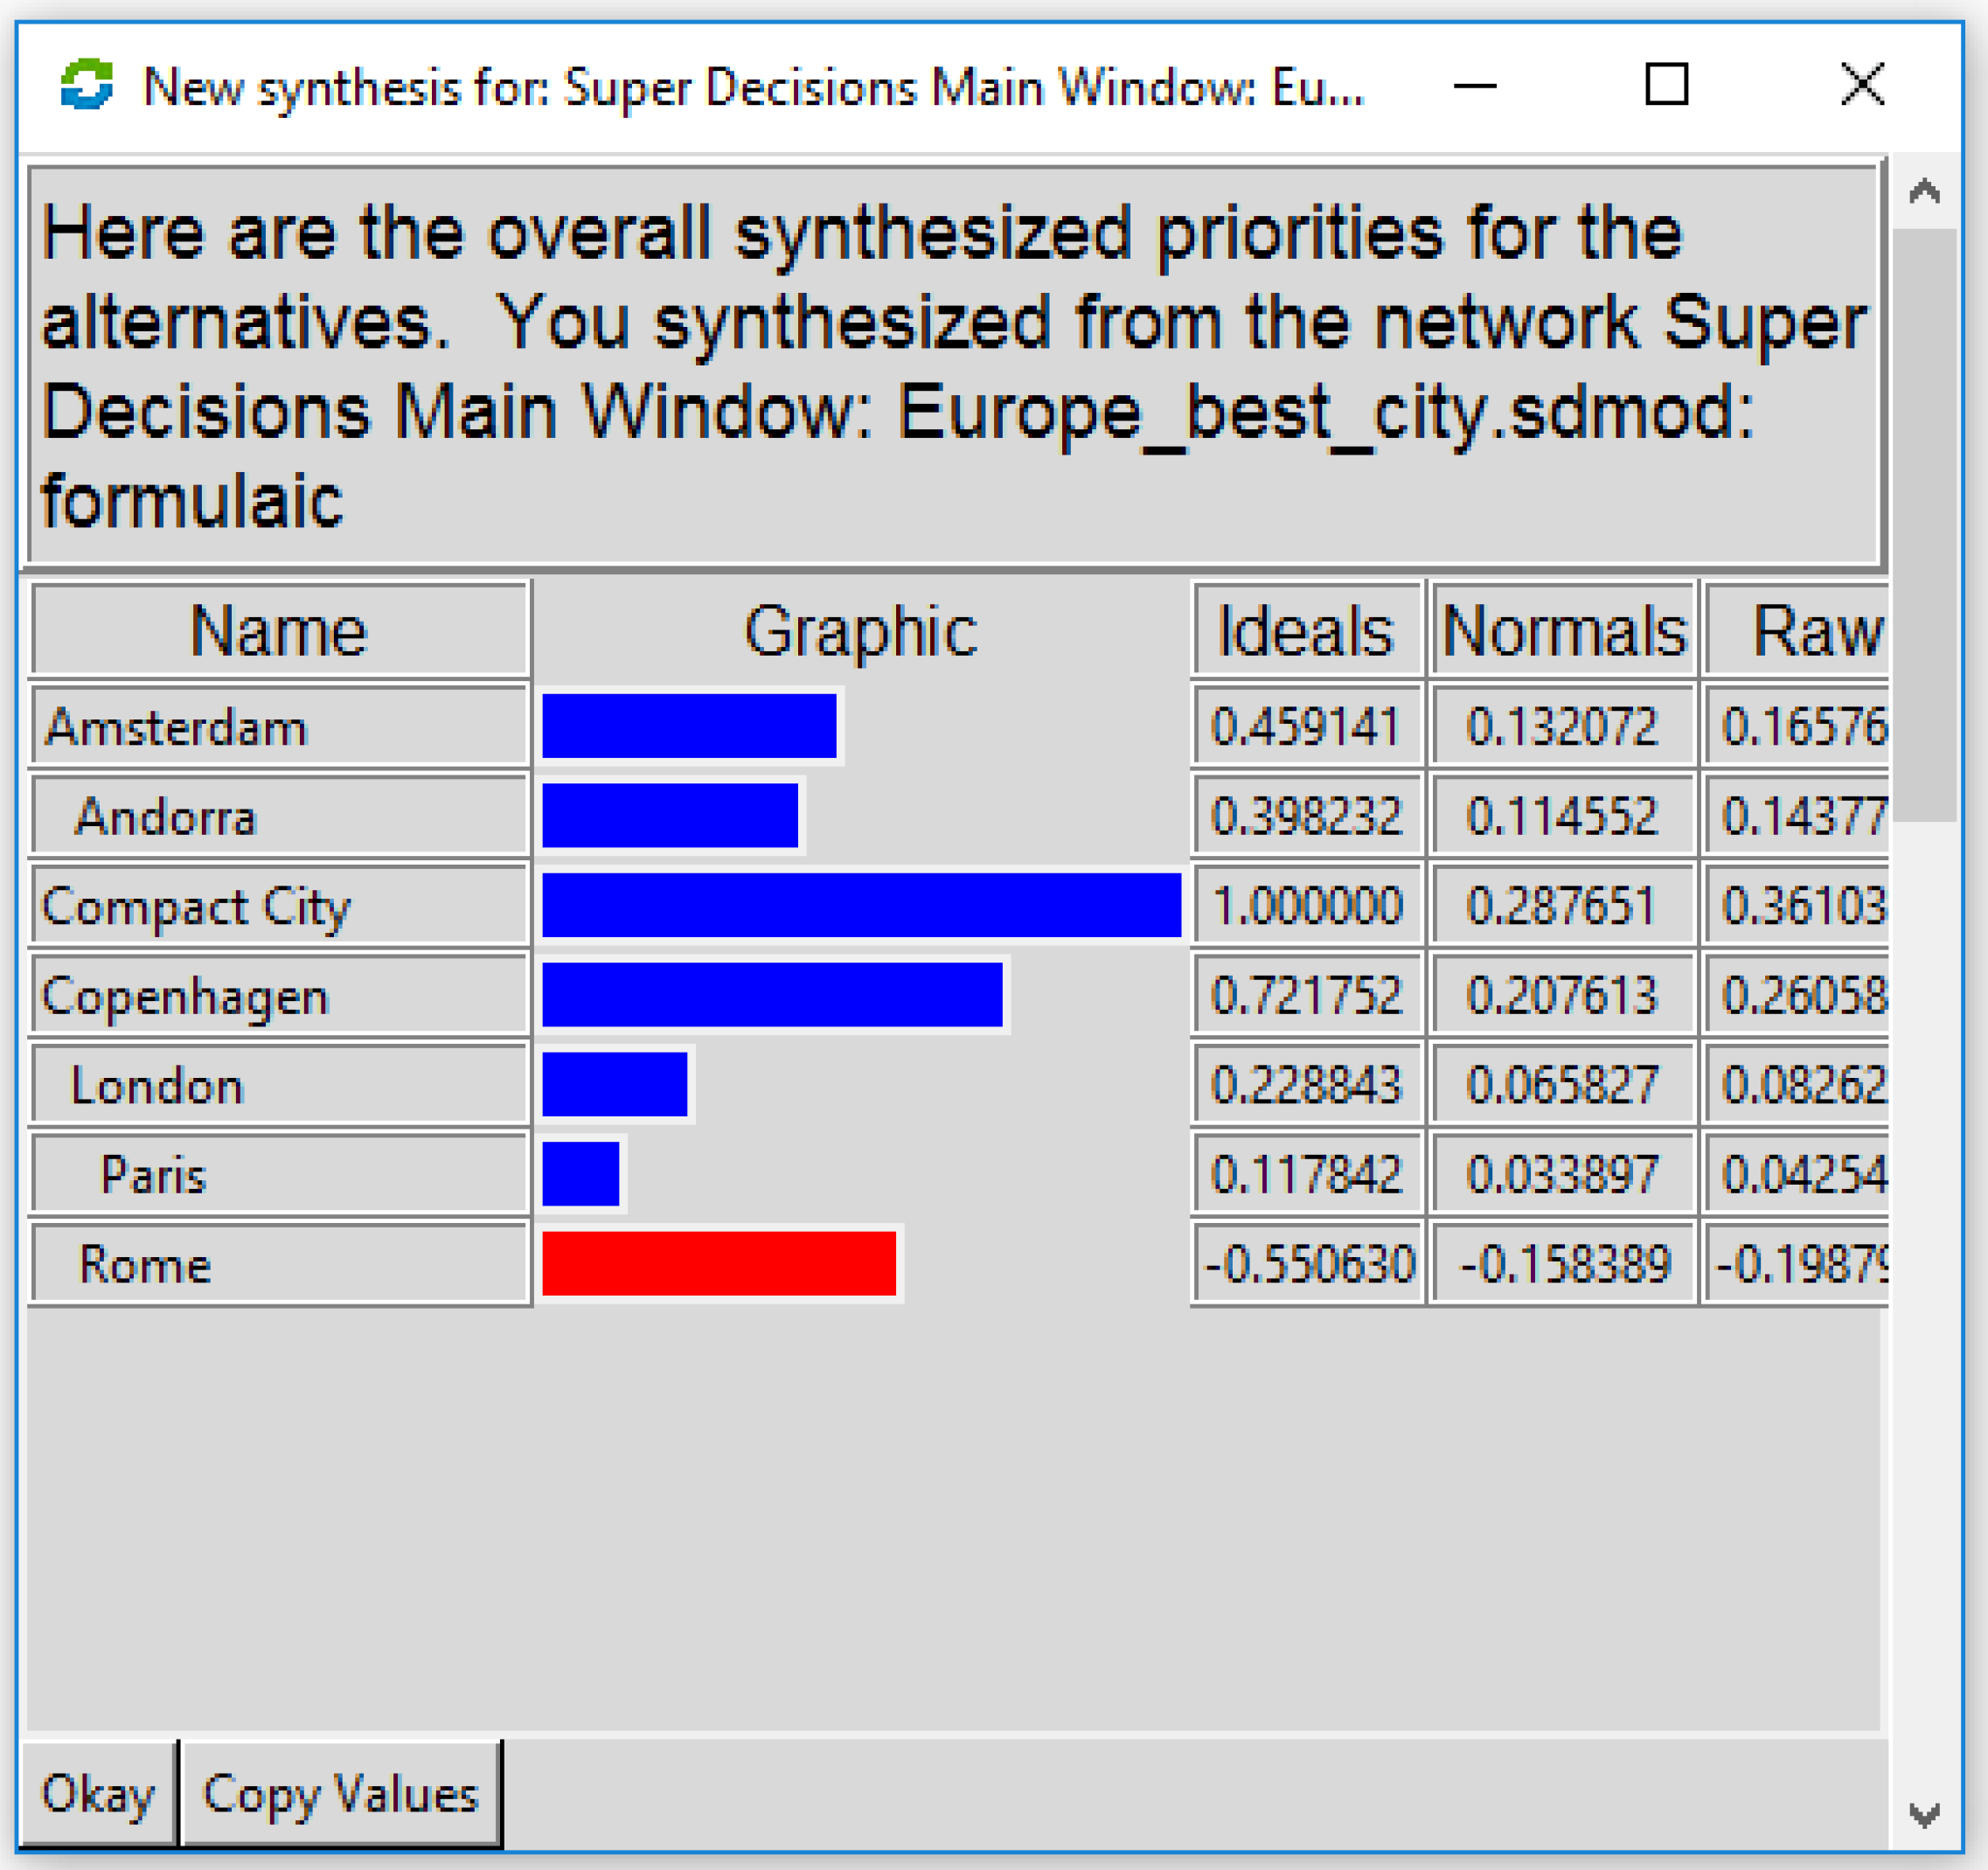The image size is (1988, 1870).
Task: Click the Super Decisions app icon in title bar
Action: [87, 85]
